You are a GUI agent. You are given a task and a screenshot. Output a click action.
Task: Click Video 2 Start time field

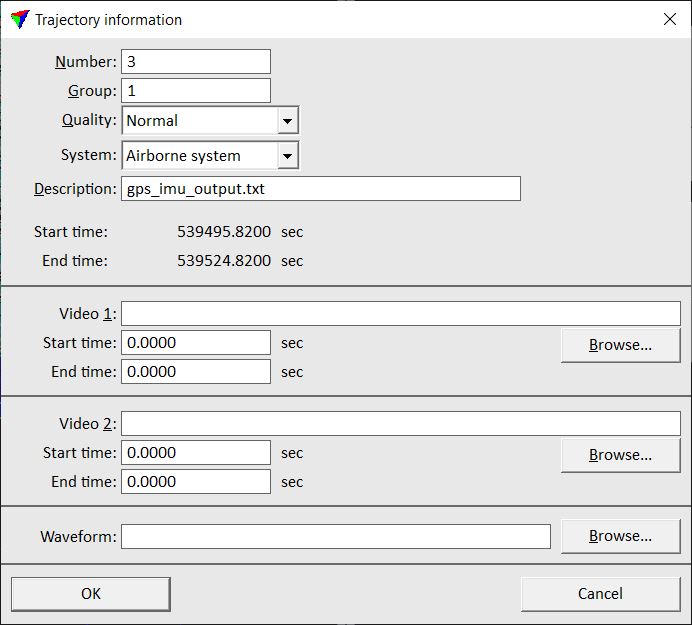coord(196,453)
